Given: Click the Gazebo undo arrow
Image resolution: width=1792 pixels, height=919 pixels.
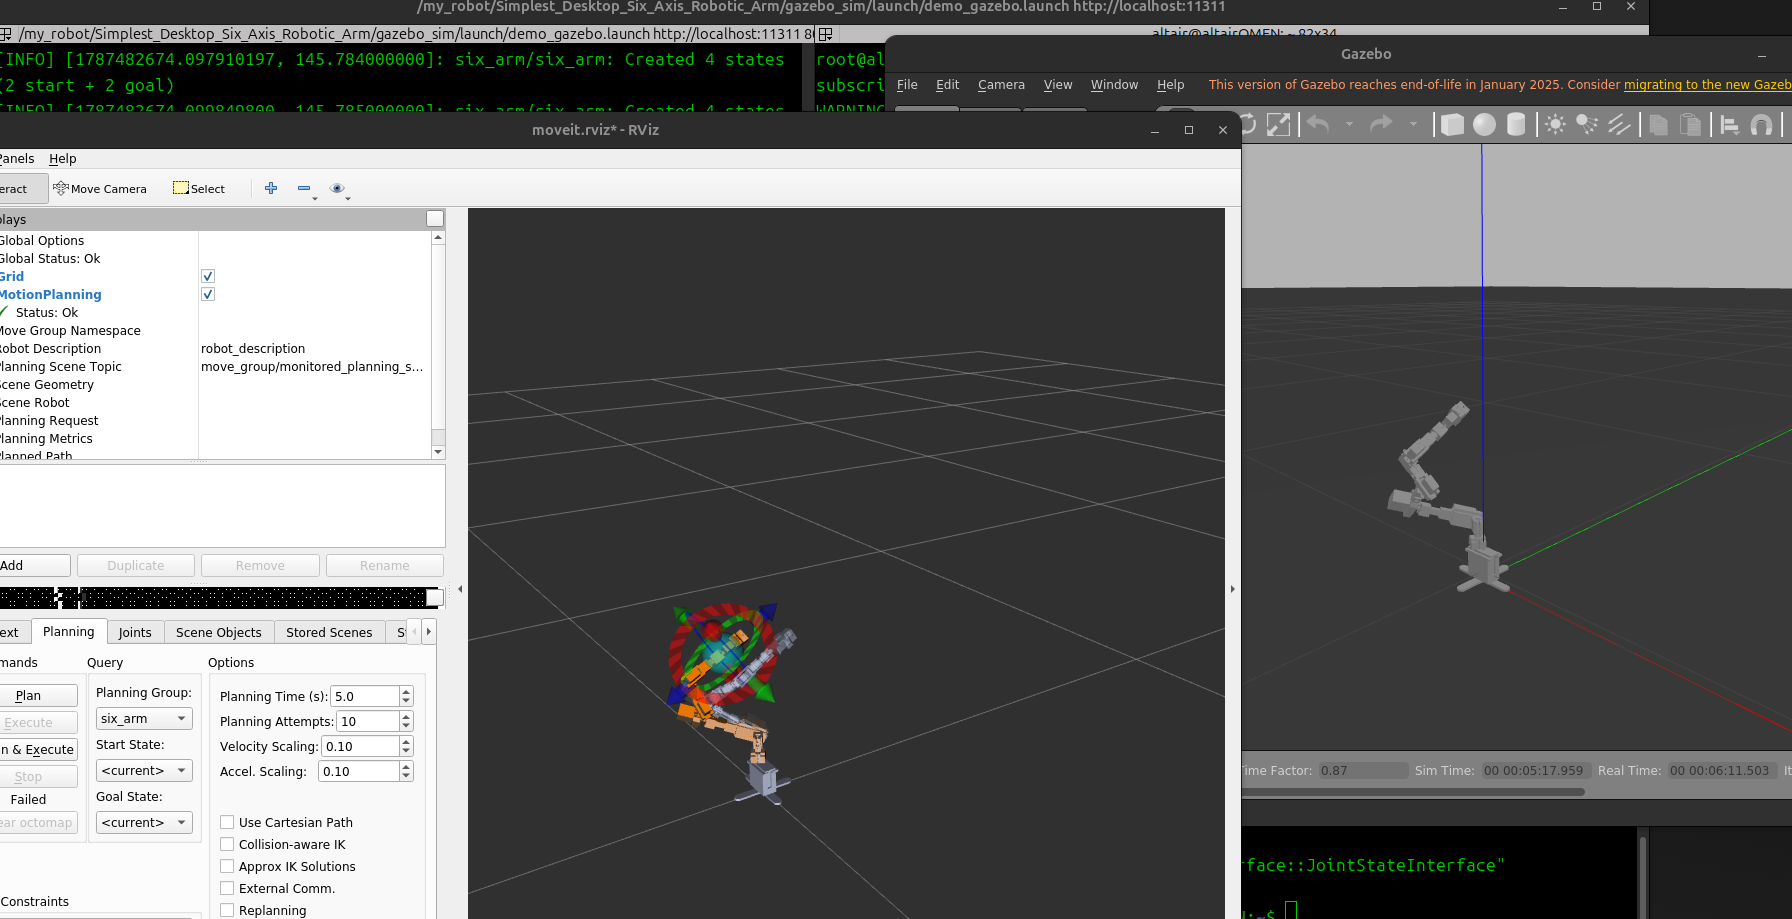Looking at the screenshot, I should [1318, 124].
